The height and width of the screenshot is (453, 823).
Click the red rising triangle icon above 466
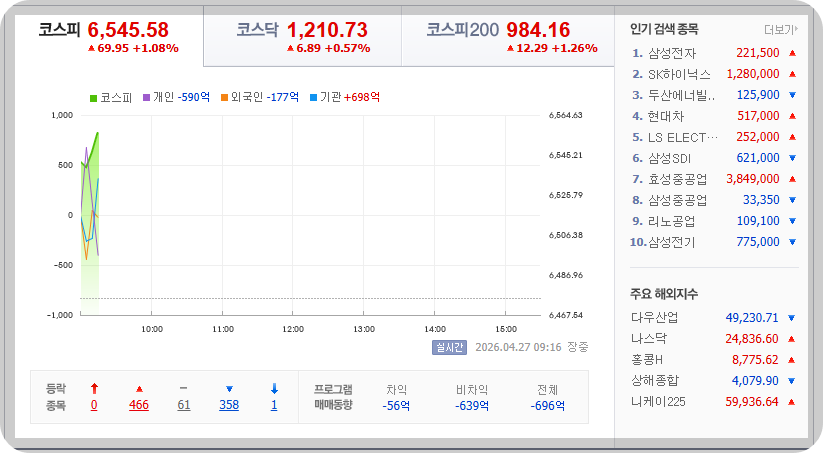click(139, 389)
